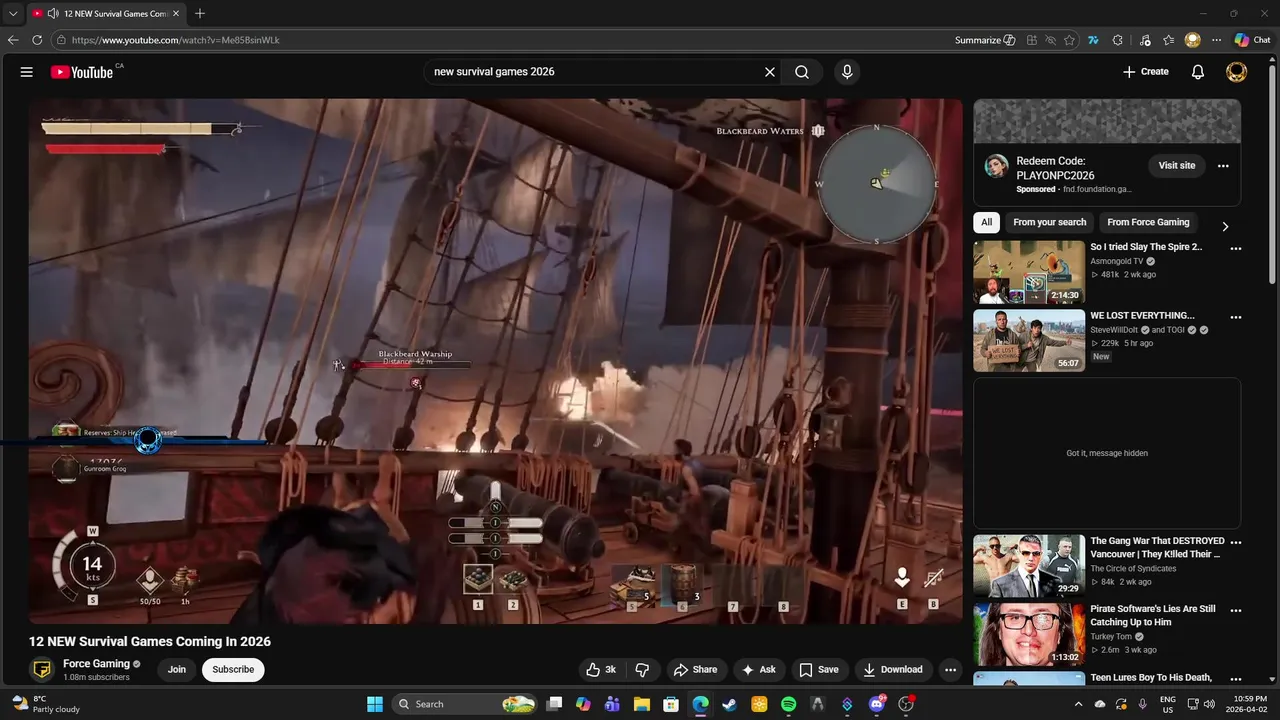Add this page to favorites star

(1070, 40)
